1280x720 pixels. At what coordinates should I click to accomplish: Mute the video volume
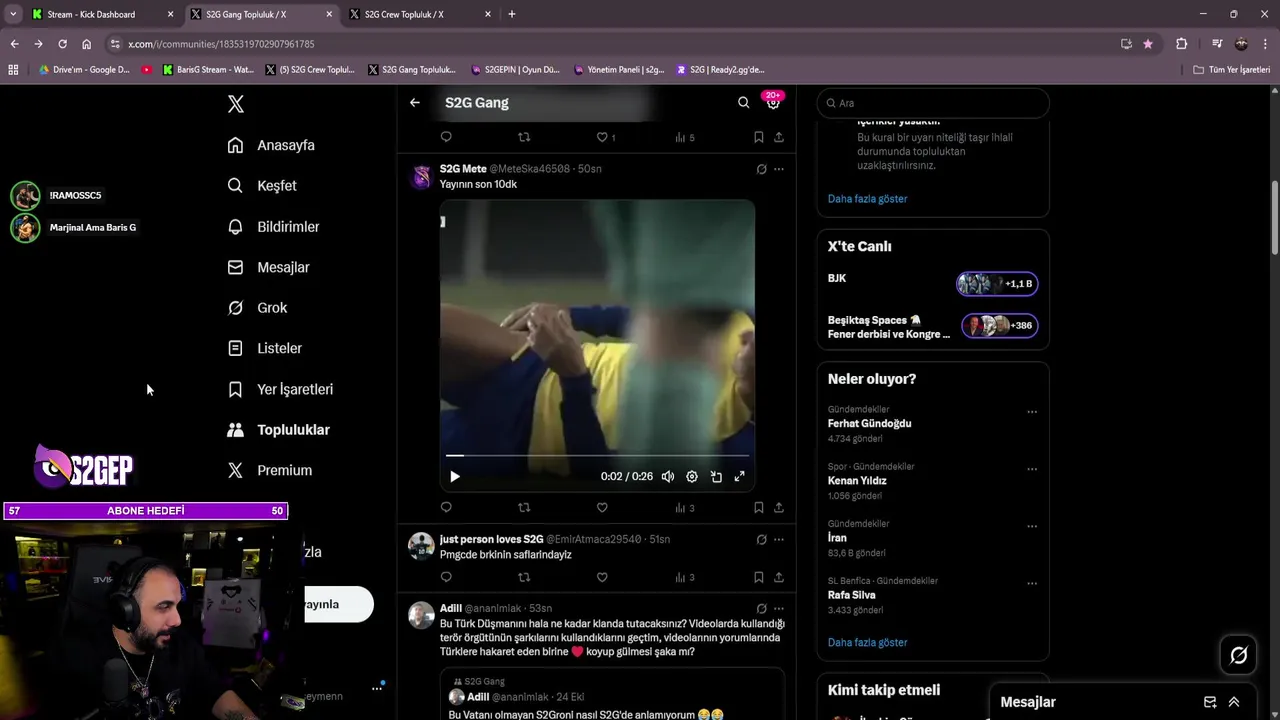(668, 477)
